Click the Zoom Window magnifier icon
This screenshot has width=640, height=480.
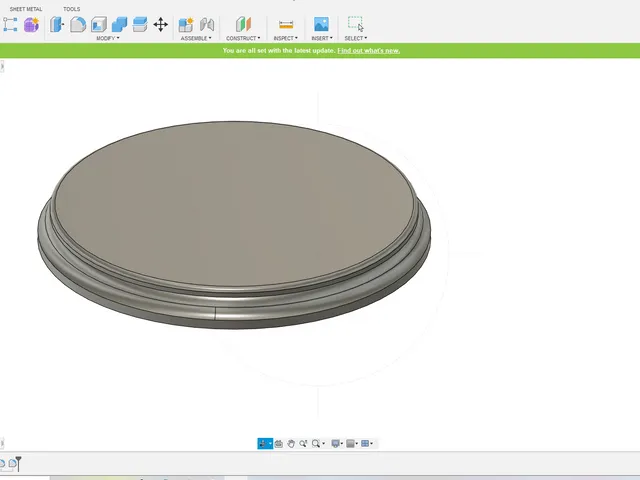(316, 444)
